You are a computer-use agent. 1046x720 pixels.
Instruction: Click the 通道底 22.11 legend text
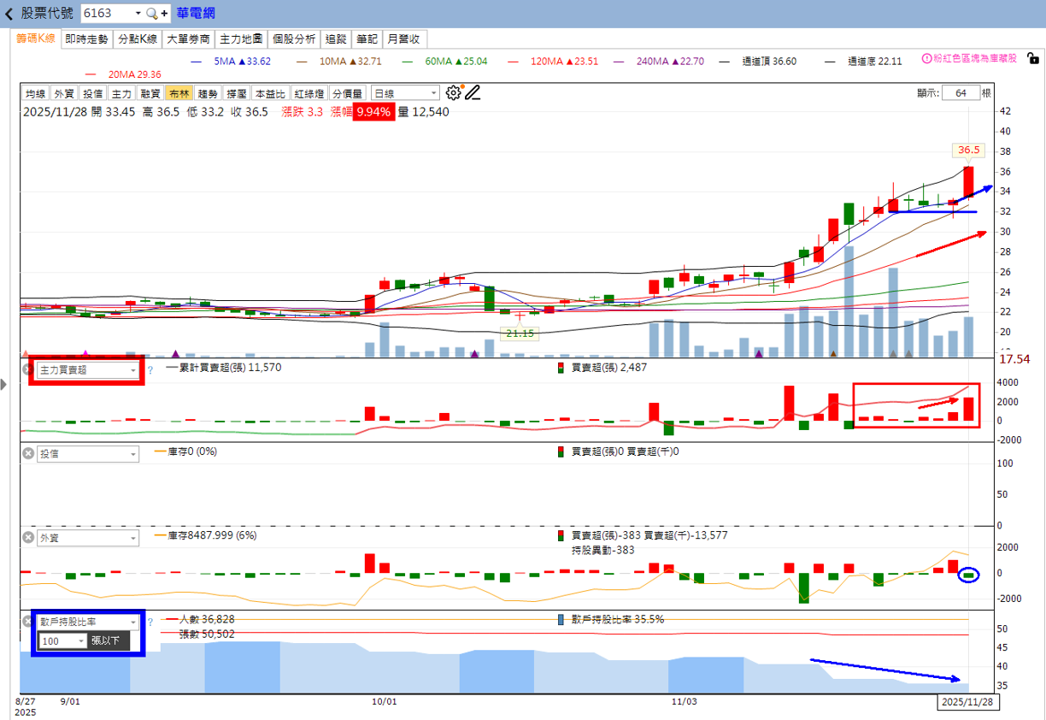[875, 61]
